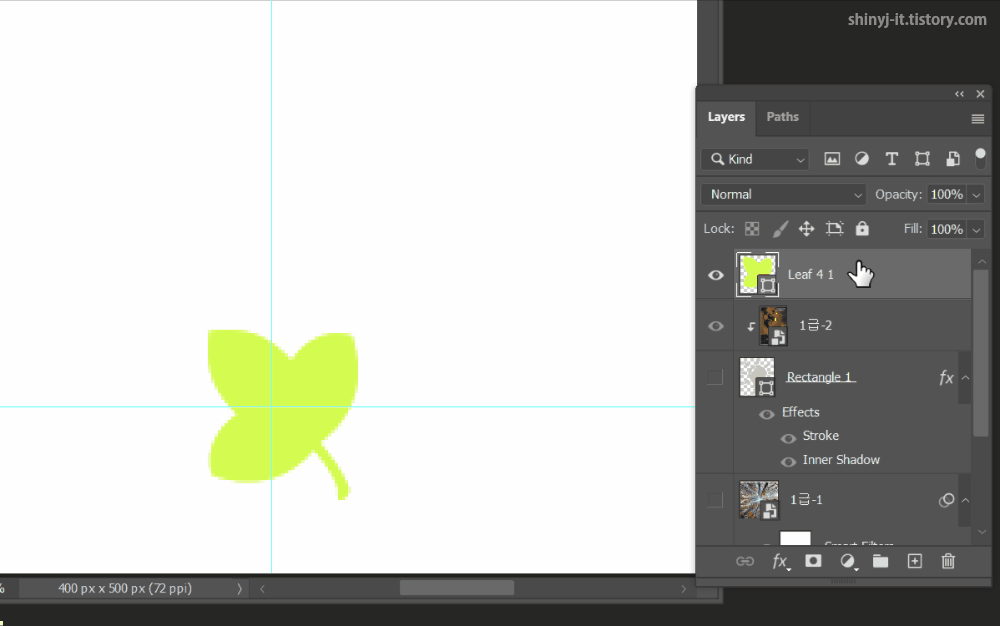This screenshot has width=1000, height=626.
Task: Click the Inner Shadow effect label
Action: [841, 460]
